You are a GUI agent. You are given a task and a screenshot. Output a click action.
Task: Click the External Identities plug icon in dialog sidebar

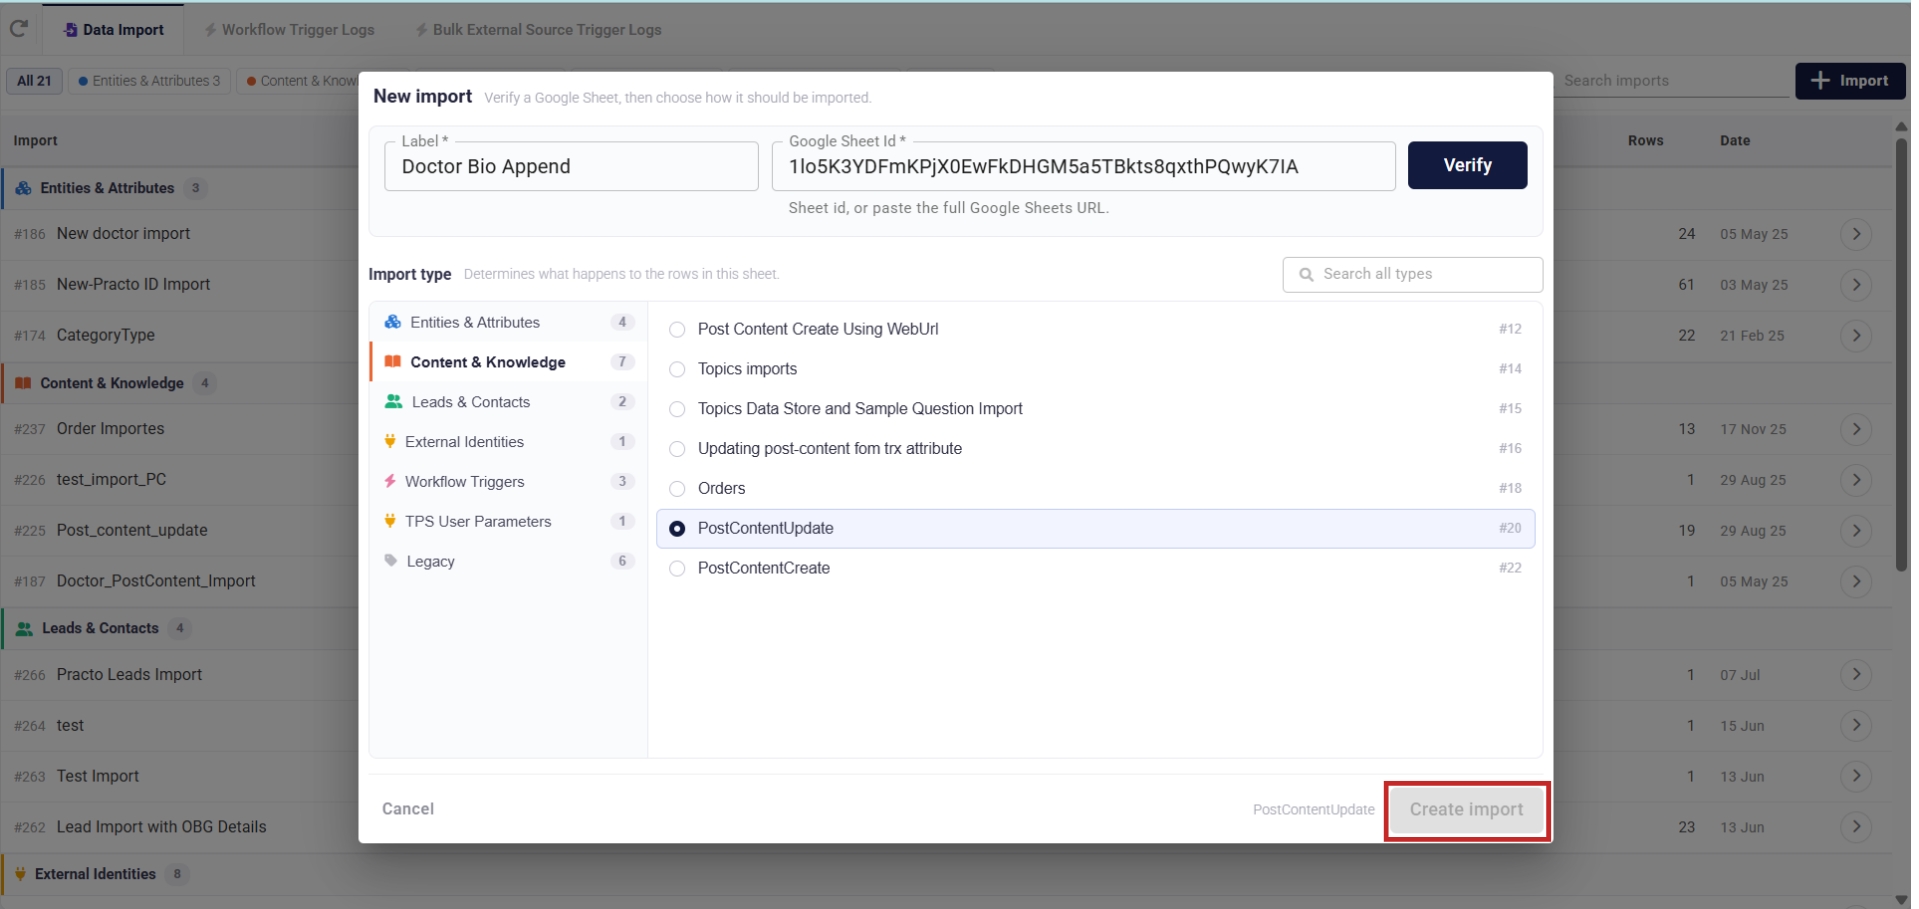click(390, 442)
